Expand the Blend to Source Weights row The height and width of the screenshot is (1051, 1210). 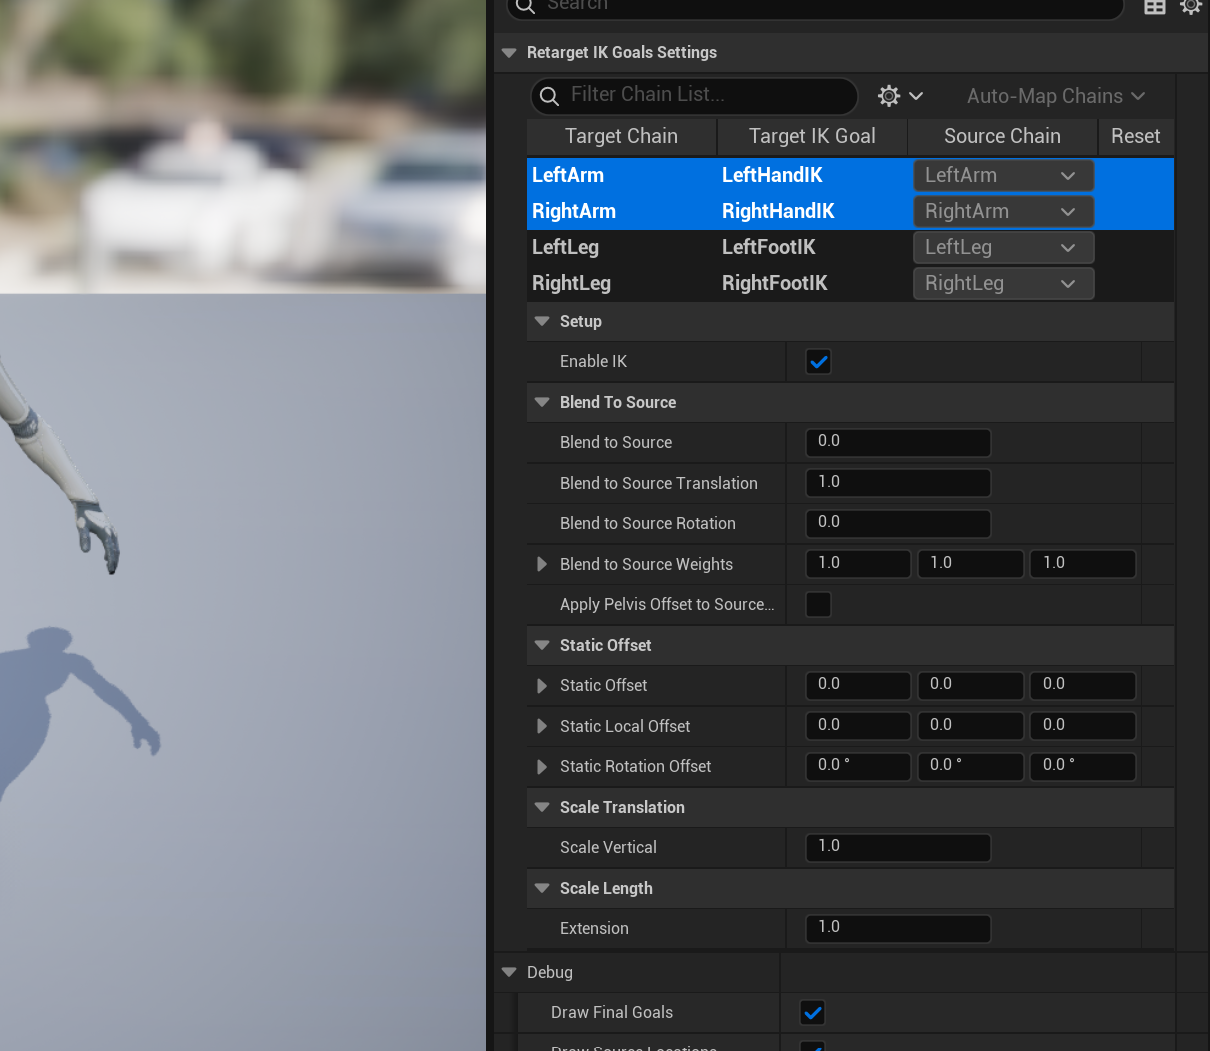point(542,565)
